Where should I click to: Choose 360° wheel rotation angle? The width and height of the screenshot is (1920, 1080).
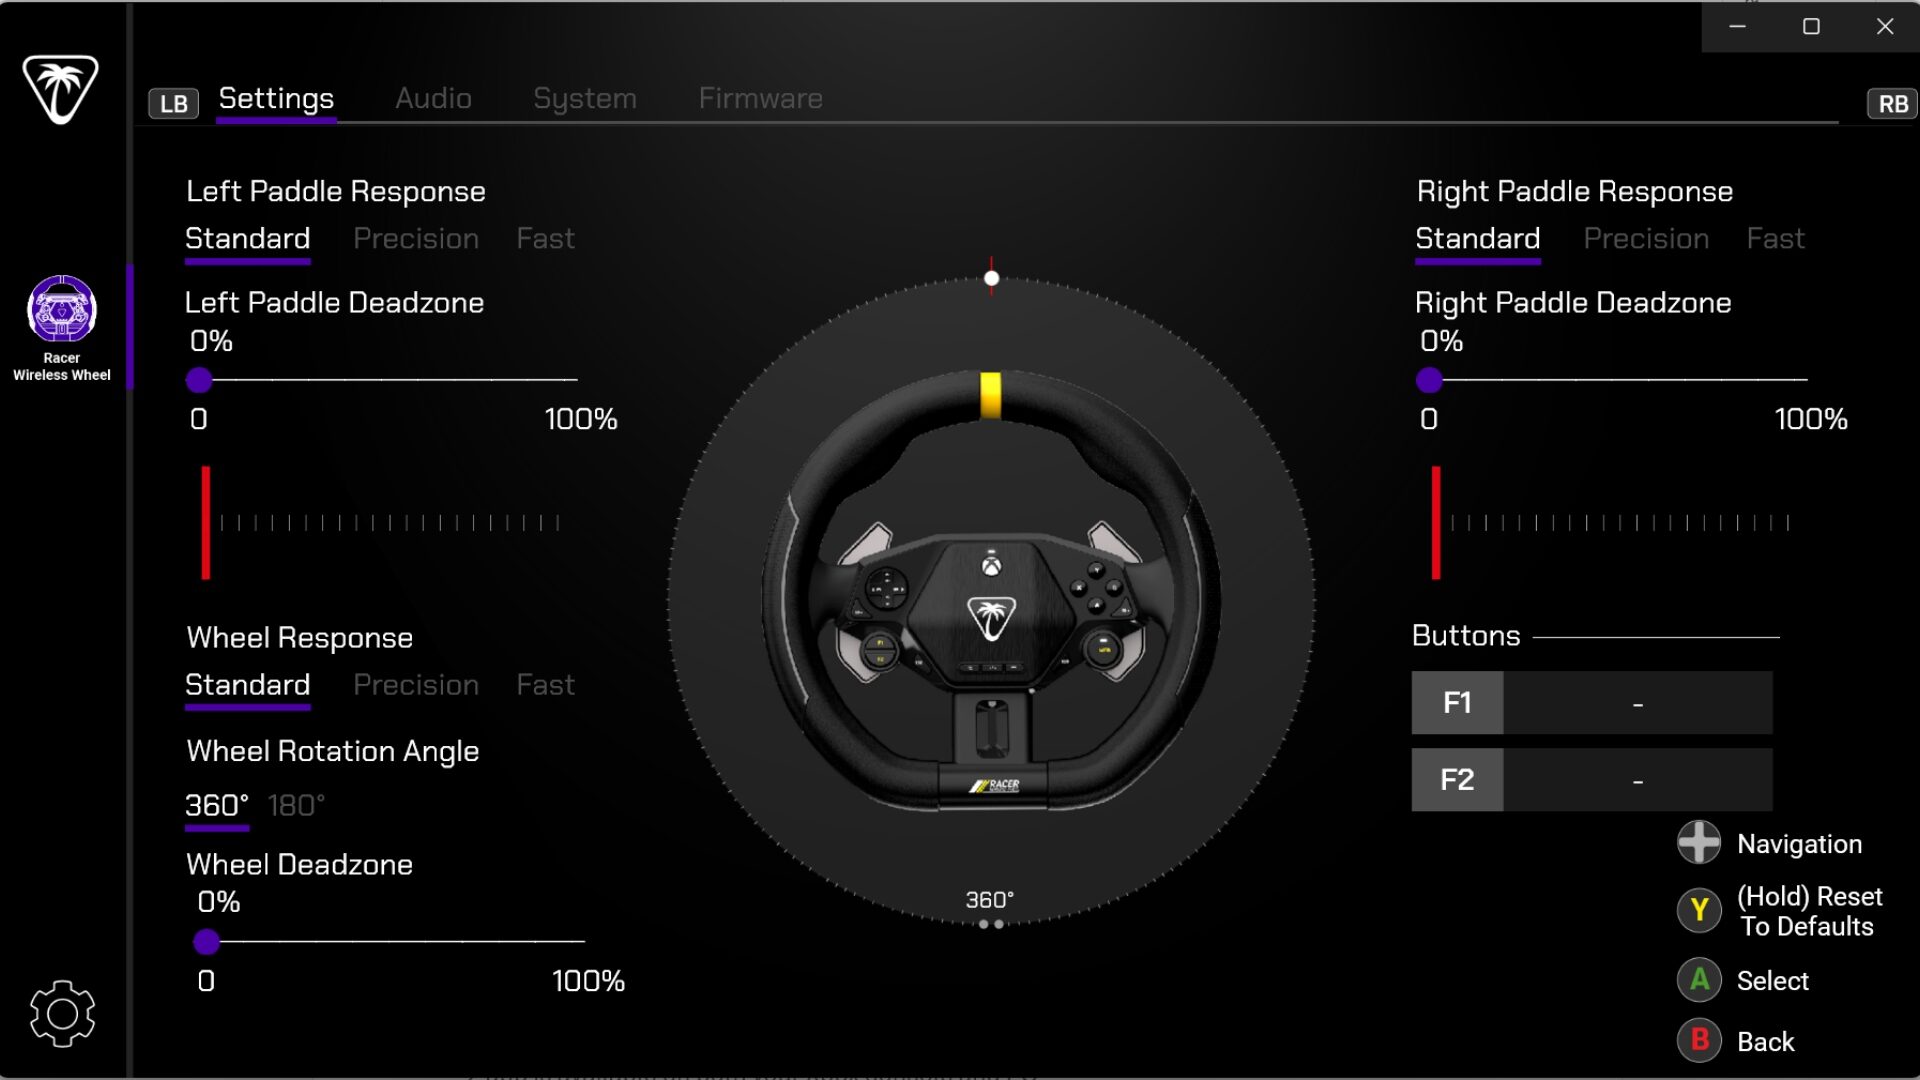pyautogui.click(x=217, y=806)
